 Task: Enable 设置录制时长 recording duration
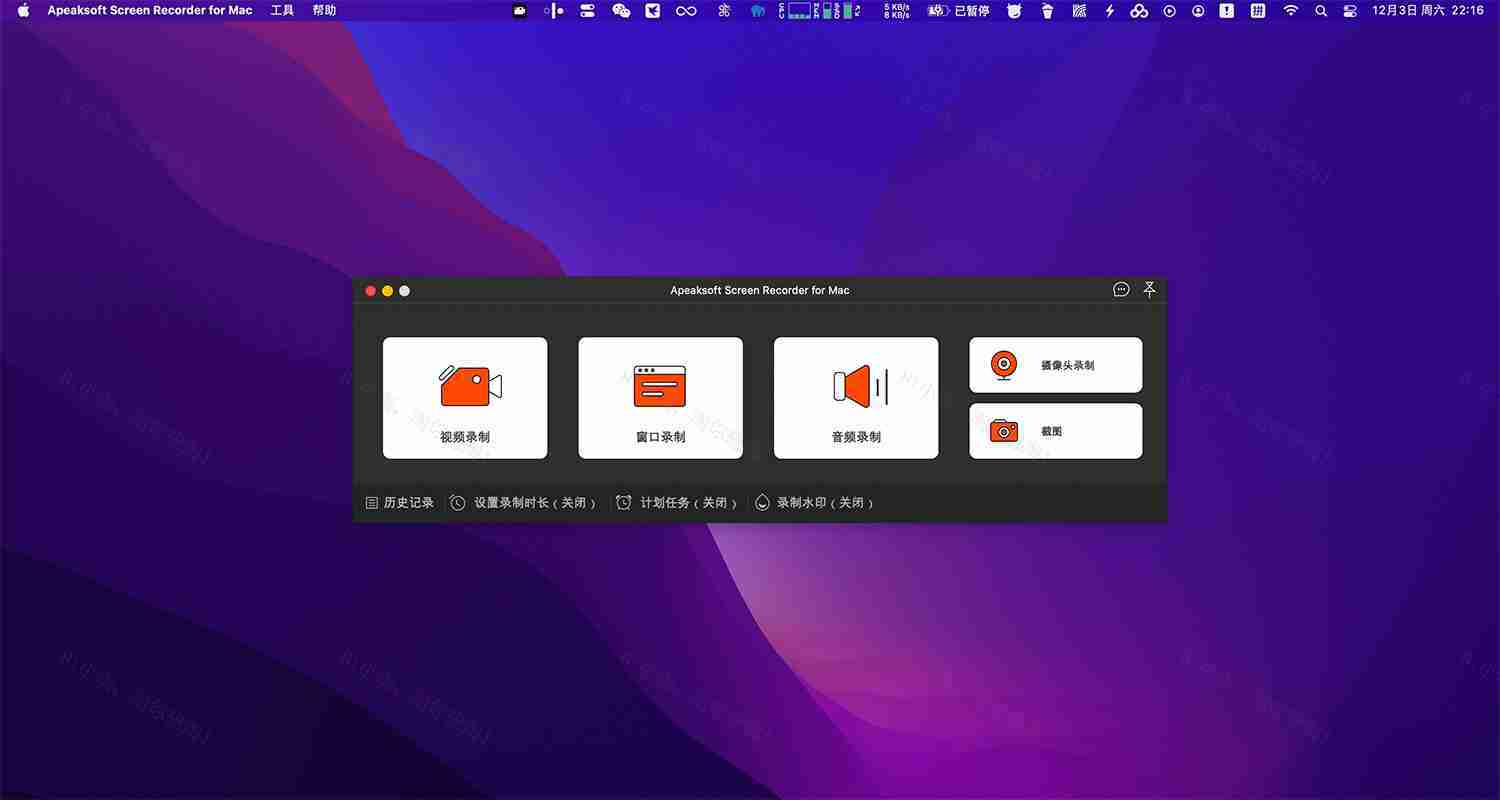(x=523, y=502)
